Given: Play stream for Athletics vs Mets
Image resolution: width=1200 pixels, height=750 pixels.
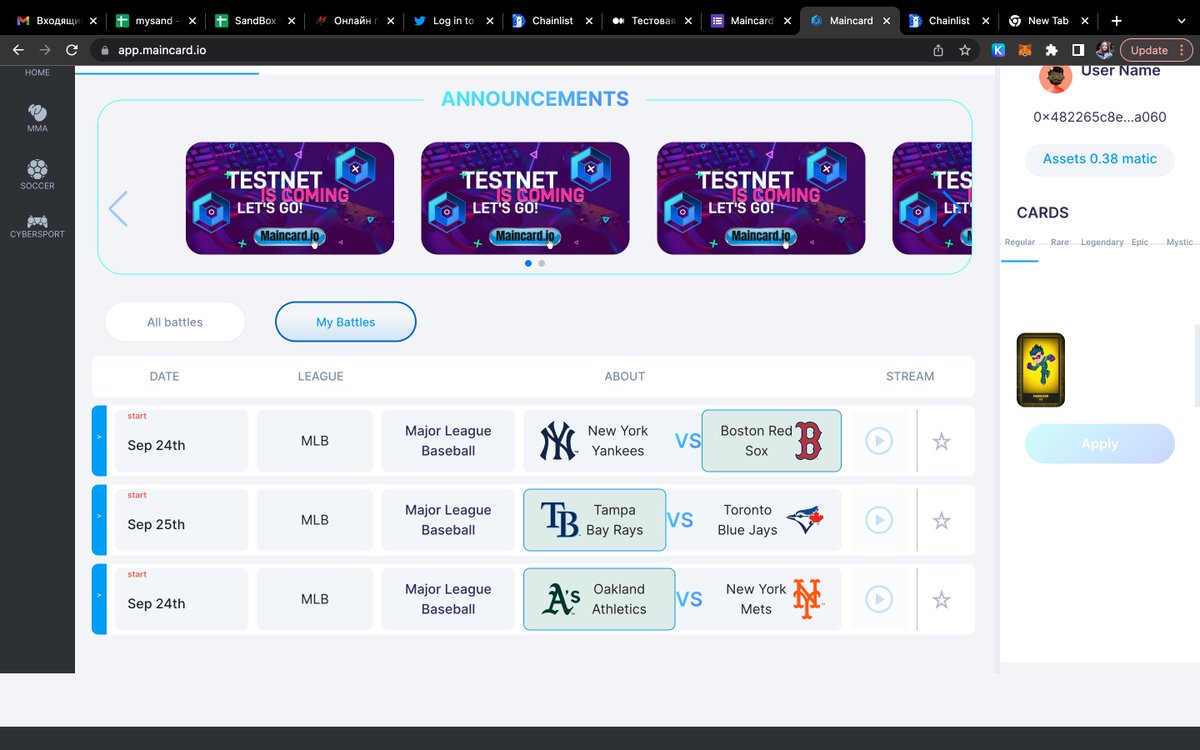Looking at the screenshot, I should [x=879, y=599].
